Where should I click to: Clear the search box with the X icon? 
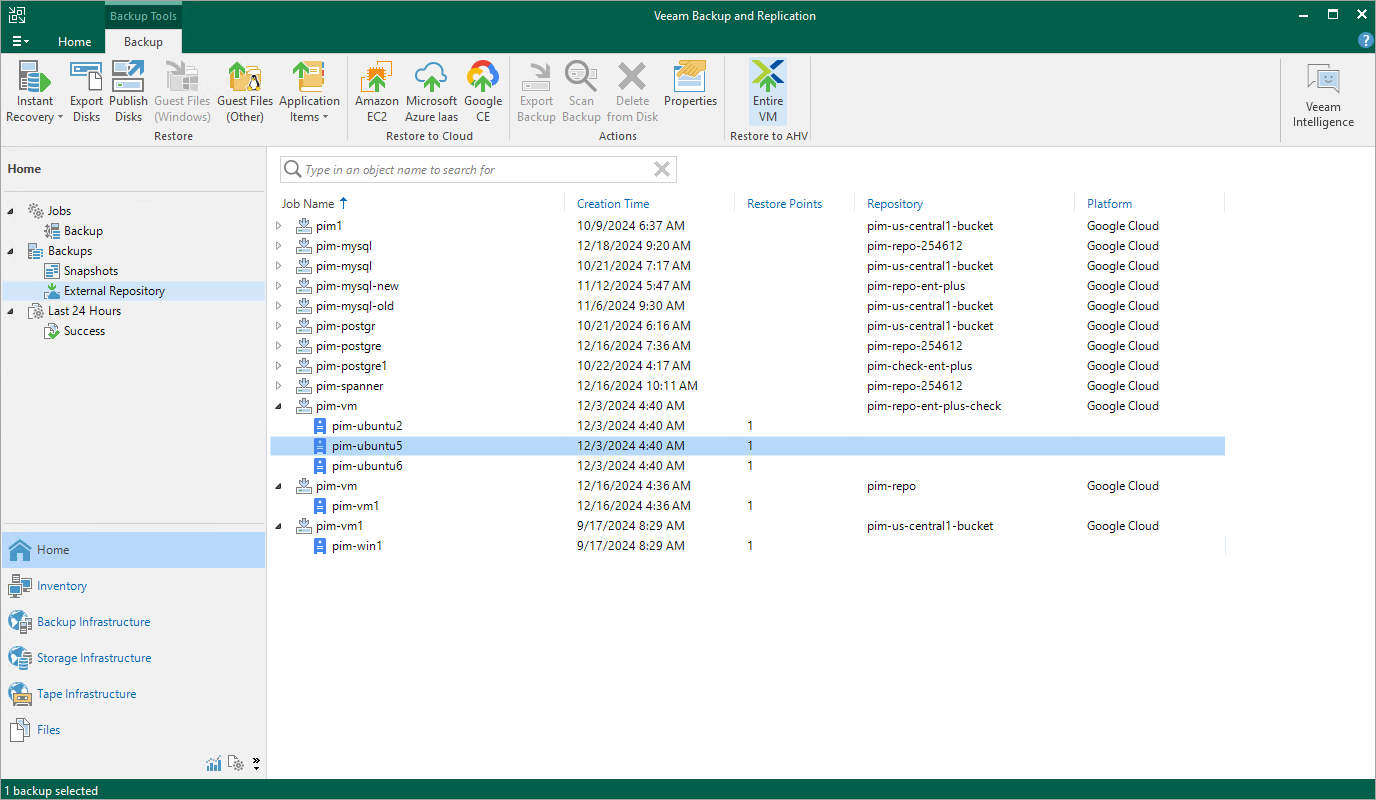tap(662, 170)
